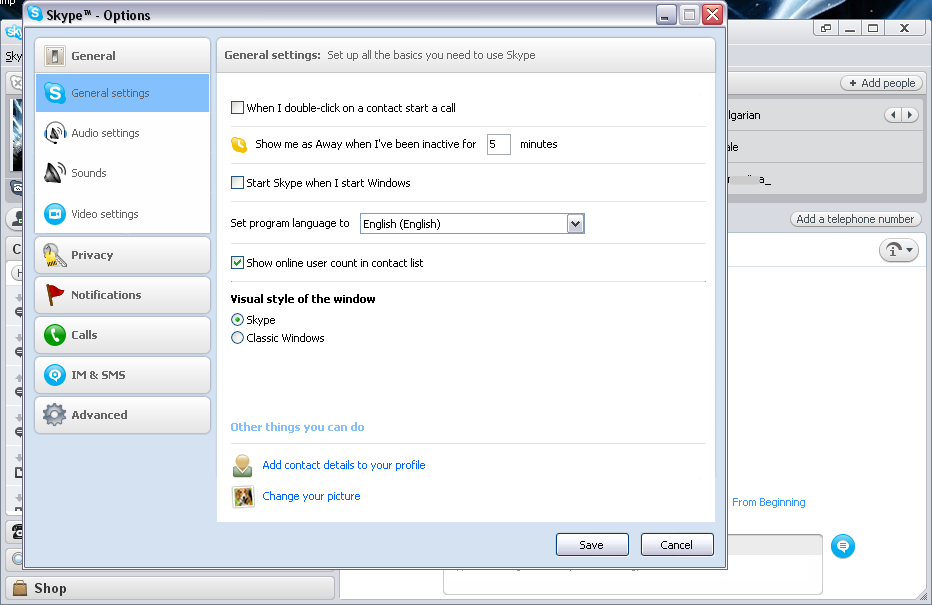Click the Privacy padlock icon
Screen dimensions: 932x605
tap(55, 256)
